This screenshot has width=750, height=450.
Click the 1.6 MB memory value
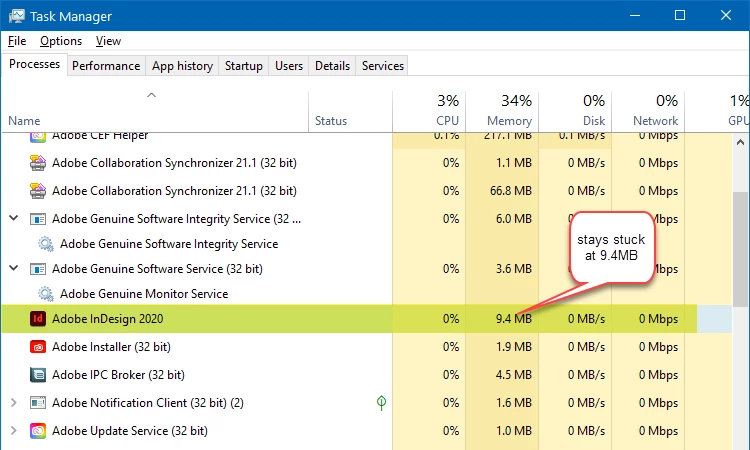click(x=514, y=403)
